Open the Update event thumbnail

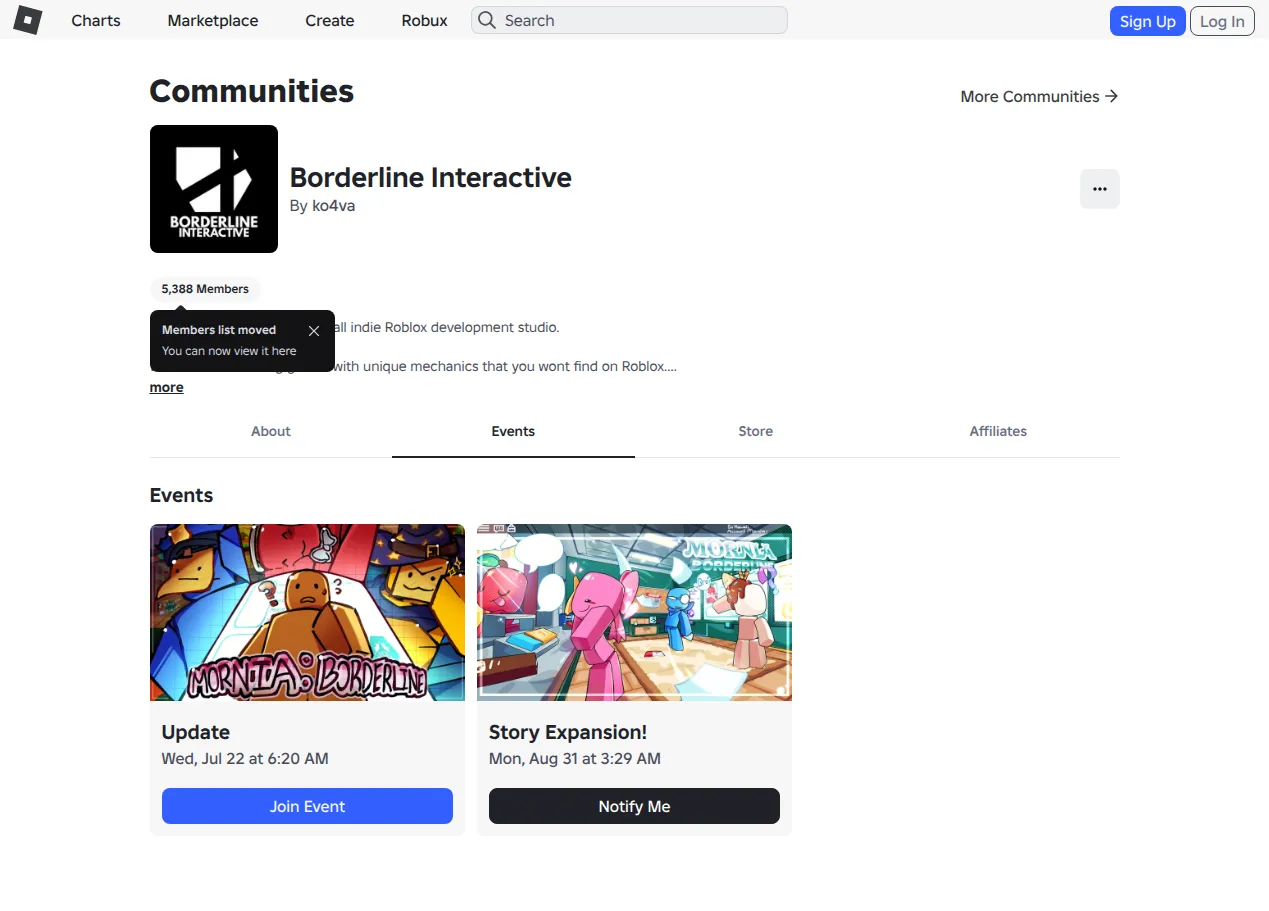pyautogui.click(x=308, y=612)
